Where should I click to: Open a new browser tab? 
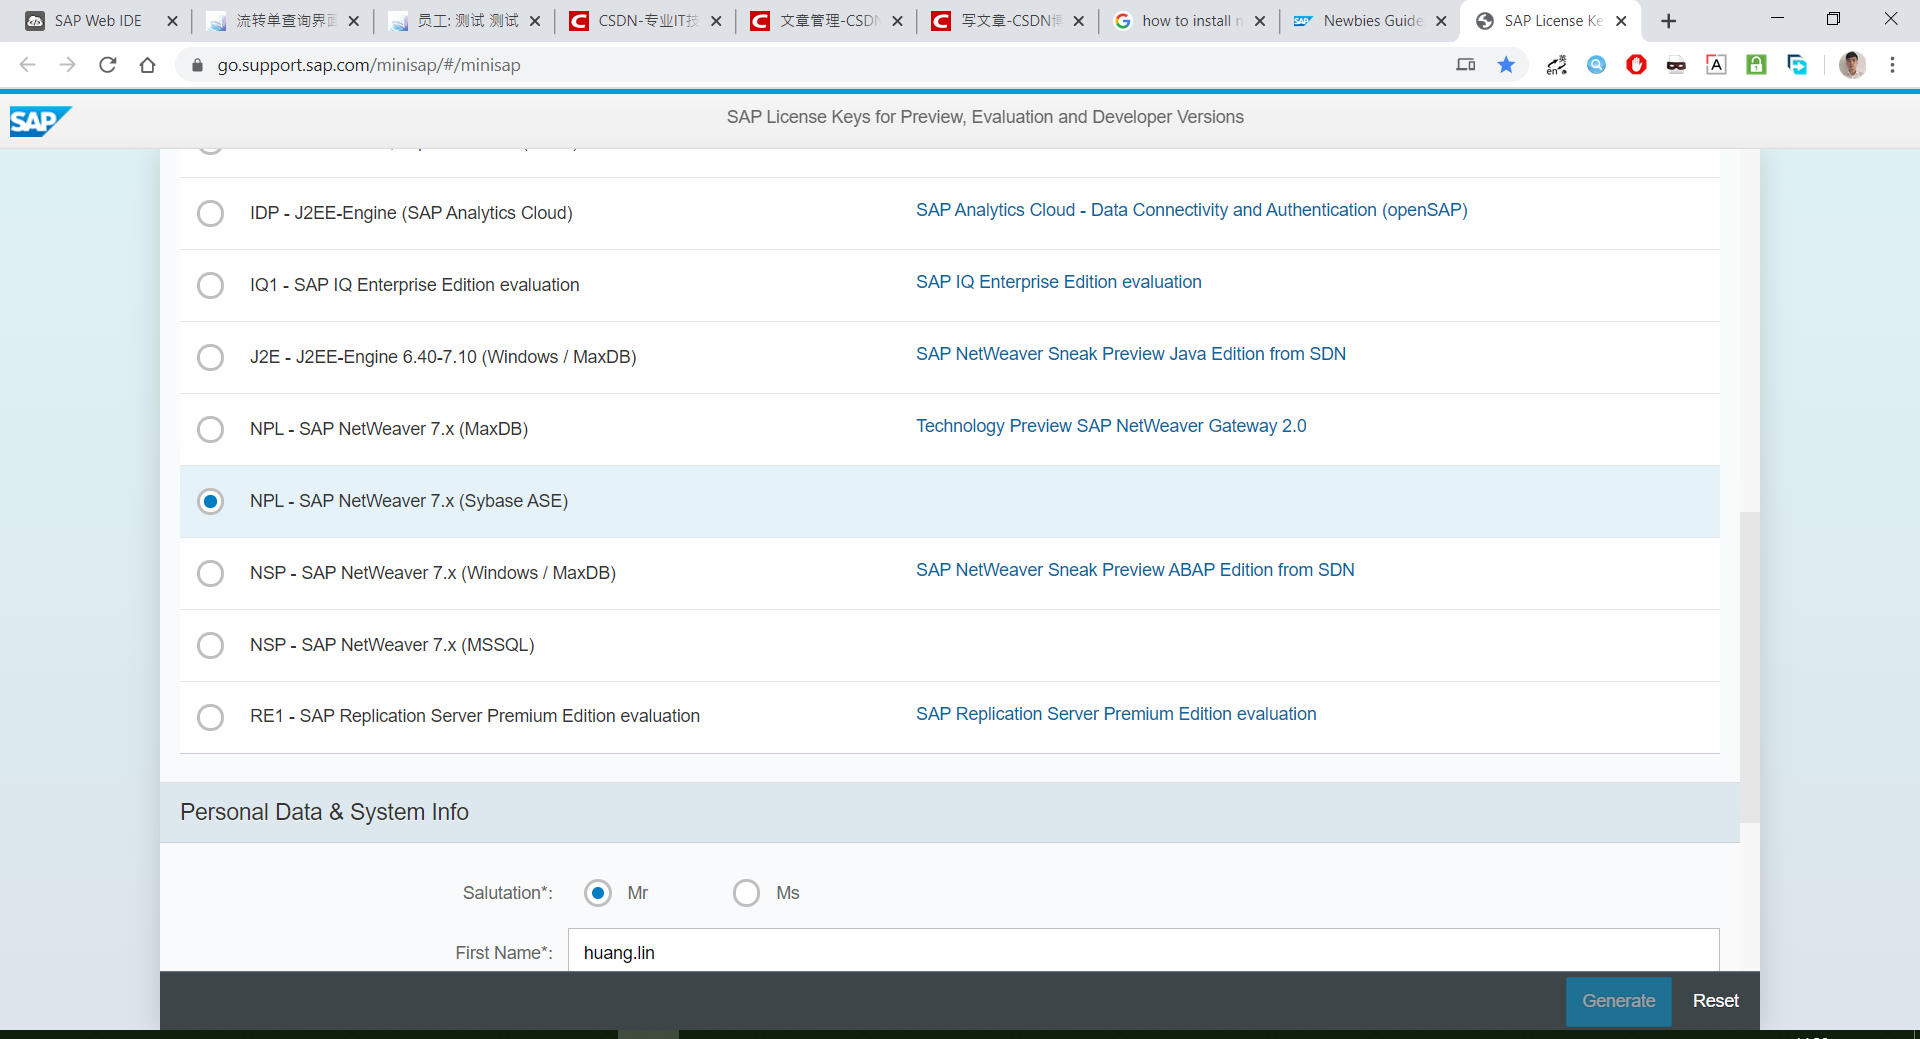pyautogui.click(x=1668, y=21)
